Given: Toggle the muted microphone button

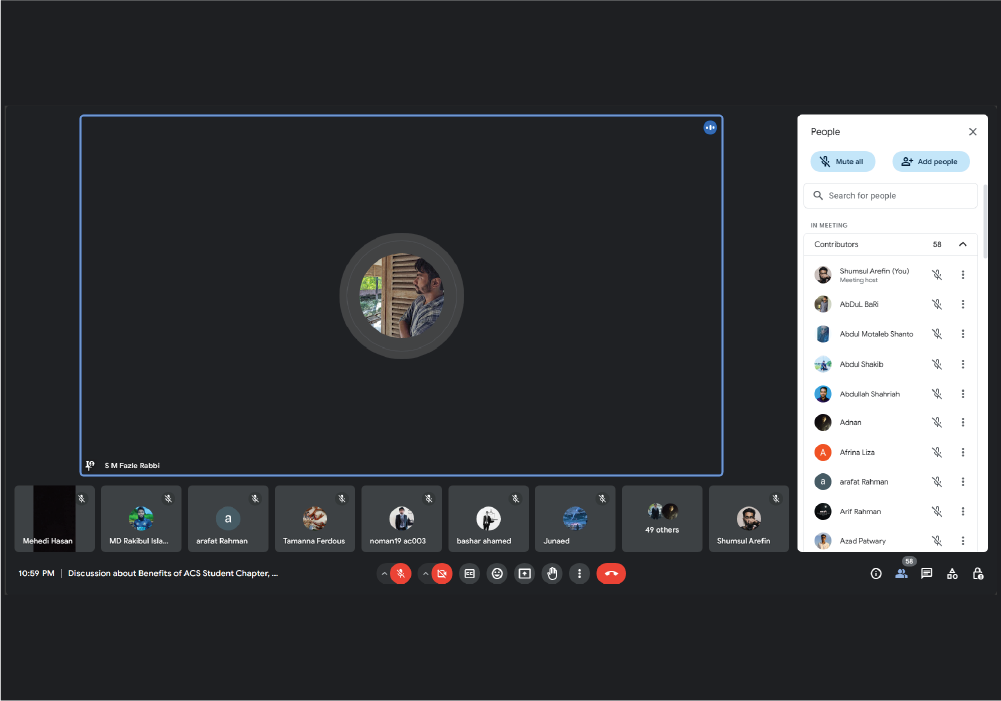Looking at the screenshot, I should pyautogui.click(x=401, y=574).
